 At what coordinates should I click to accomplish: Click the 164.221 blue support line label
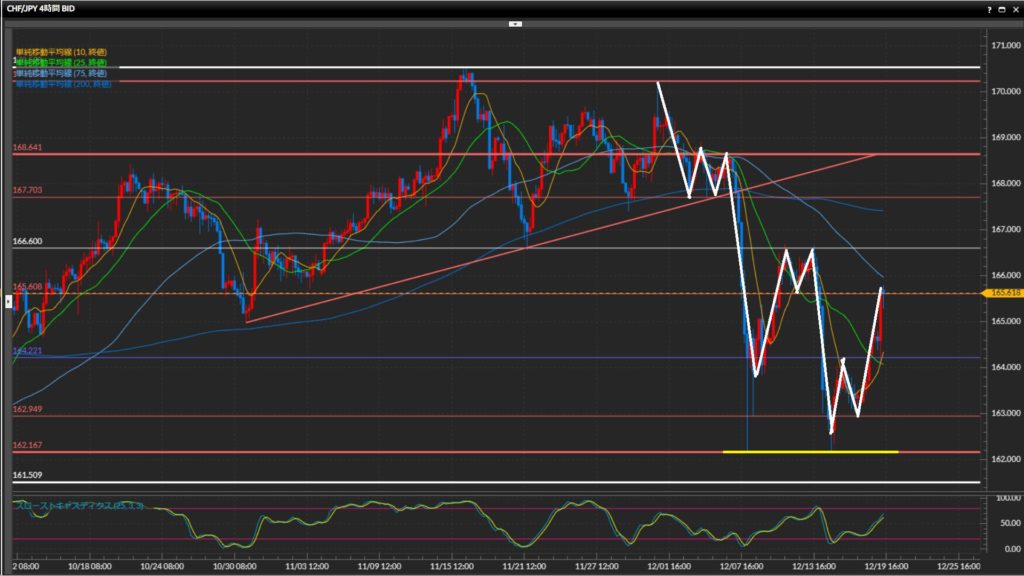27,351
